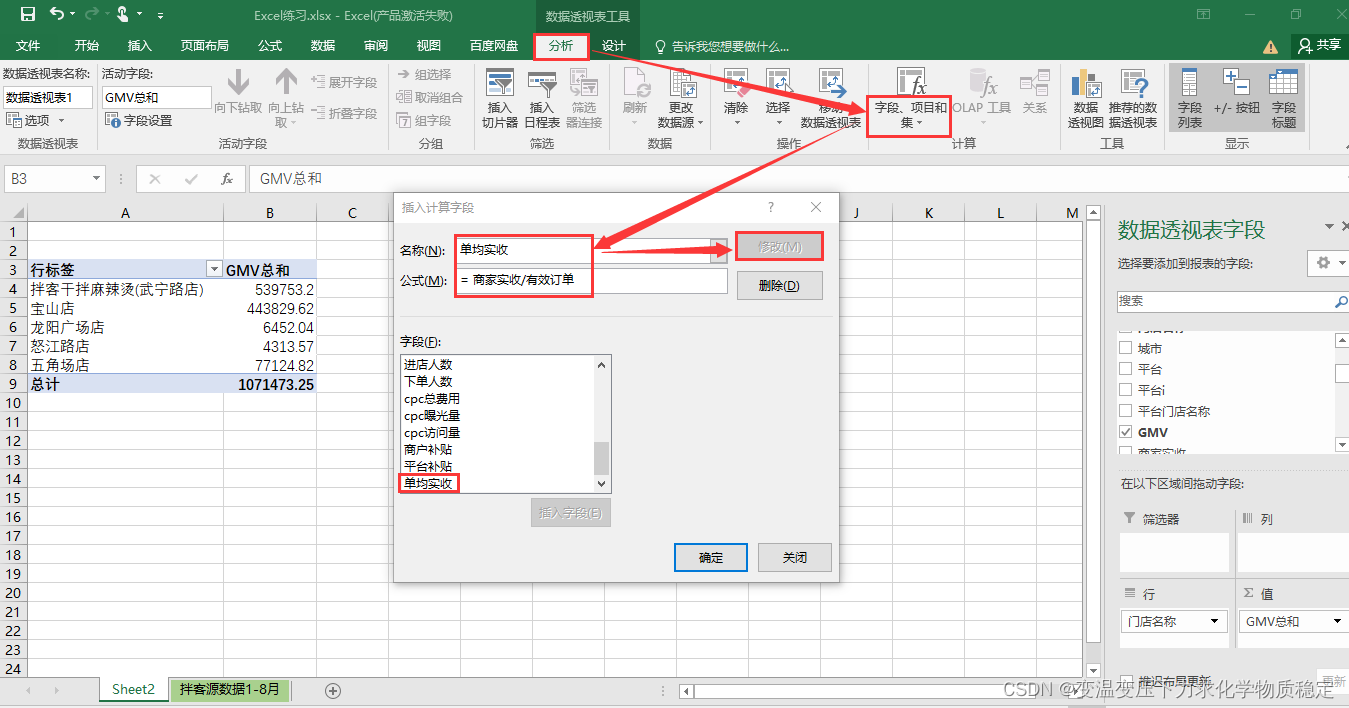Toggle 推迟布局更新 checkbox
The width and height of the screenshot is (1349, 708).
point(1126,681)
